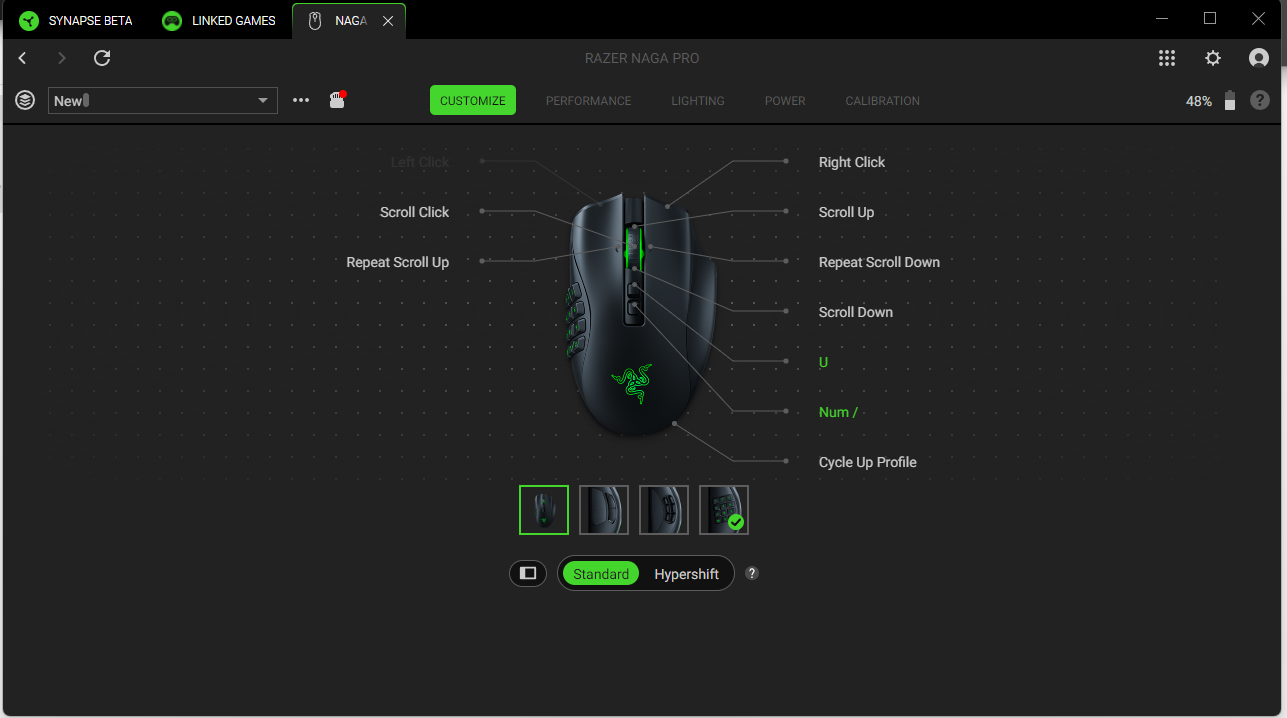Open Synapse settings gear

tap(1213, 58)
